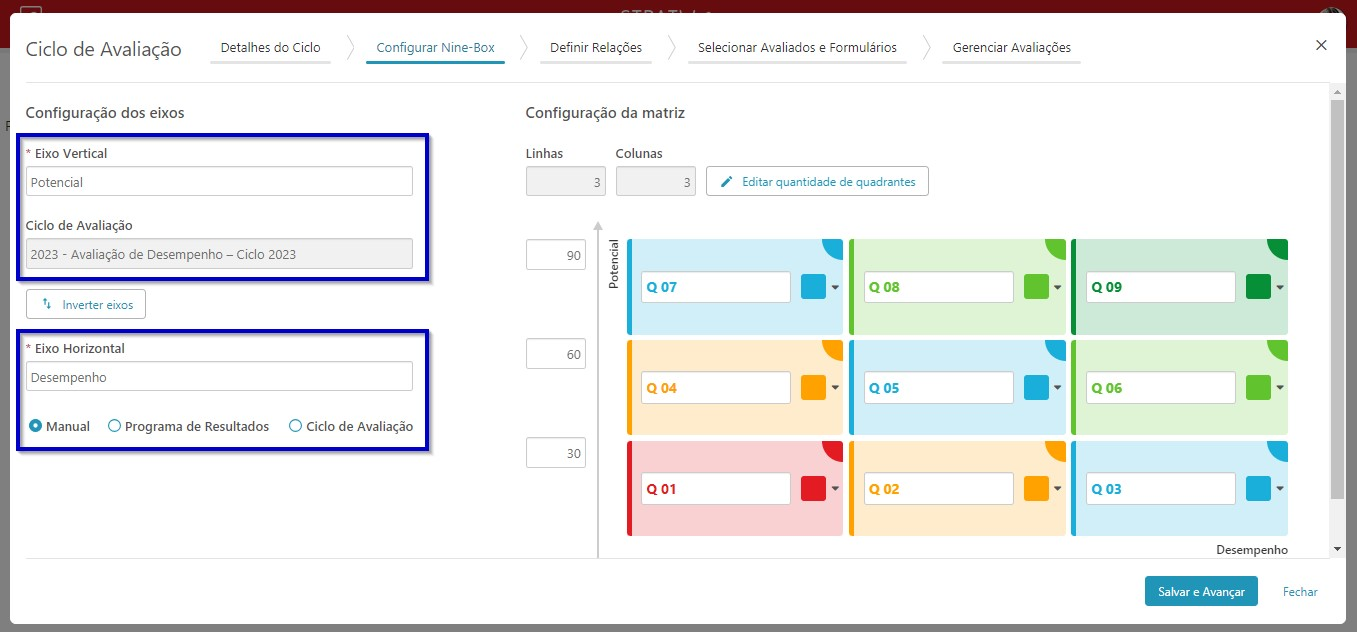Click the threshold field showing 60
The image size is (1357, 632).
tap(556, 354)
